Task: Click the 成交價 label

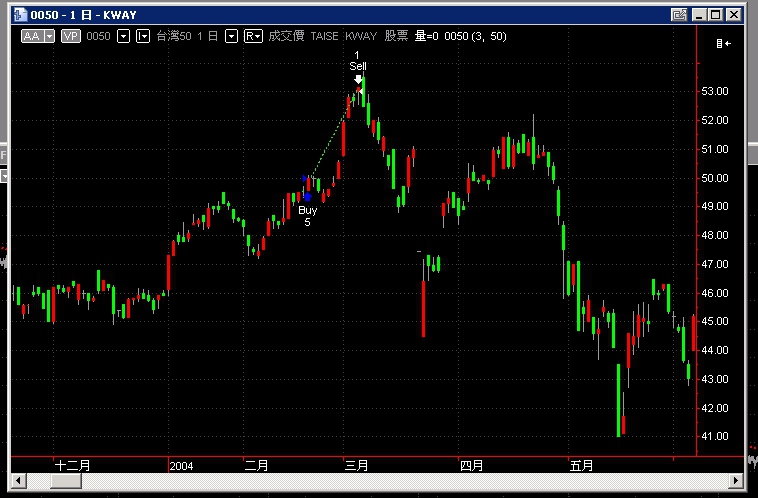Action: [x=286, y=36]
